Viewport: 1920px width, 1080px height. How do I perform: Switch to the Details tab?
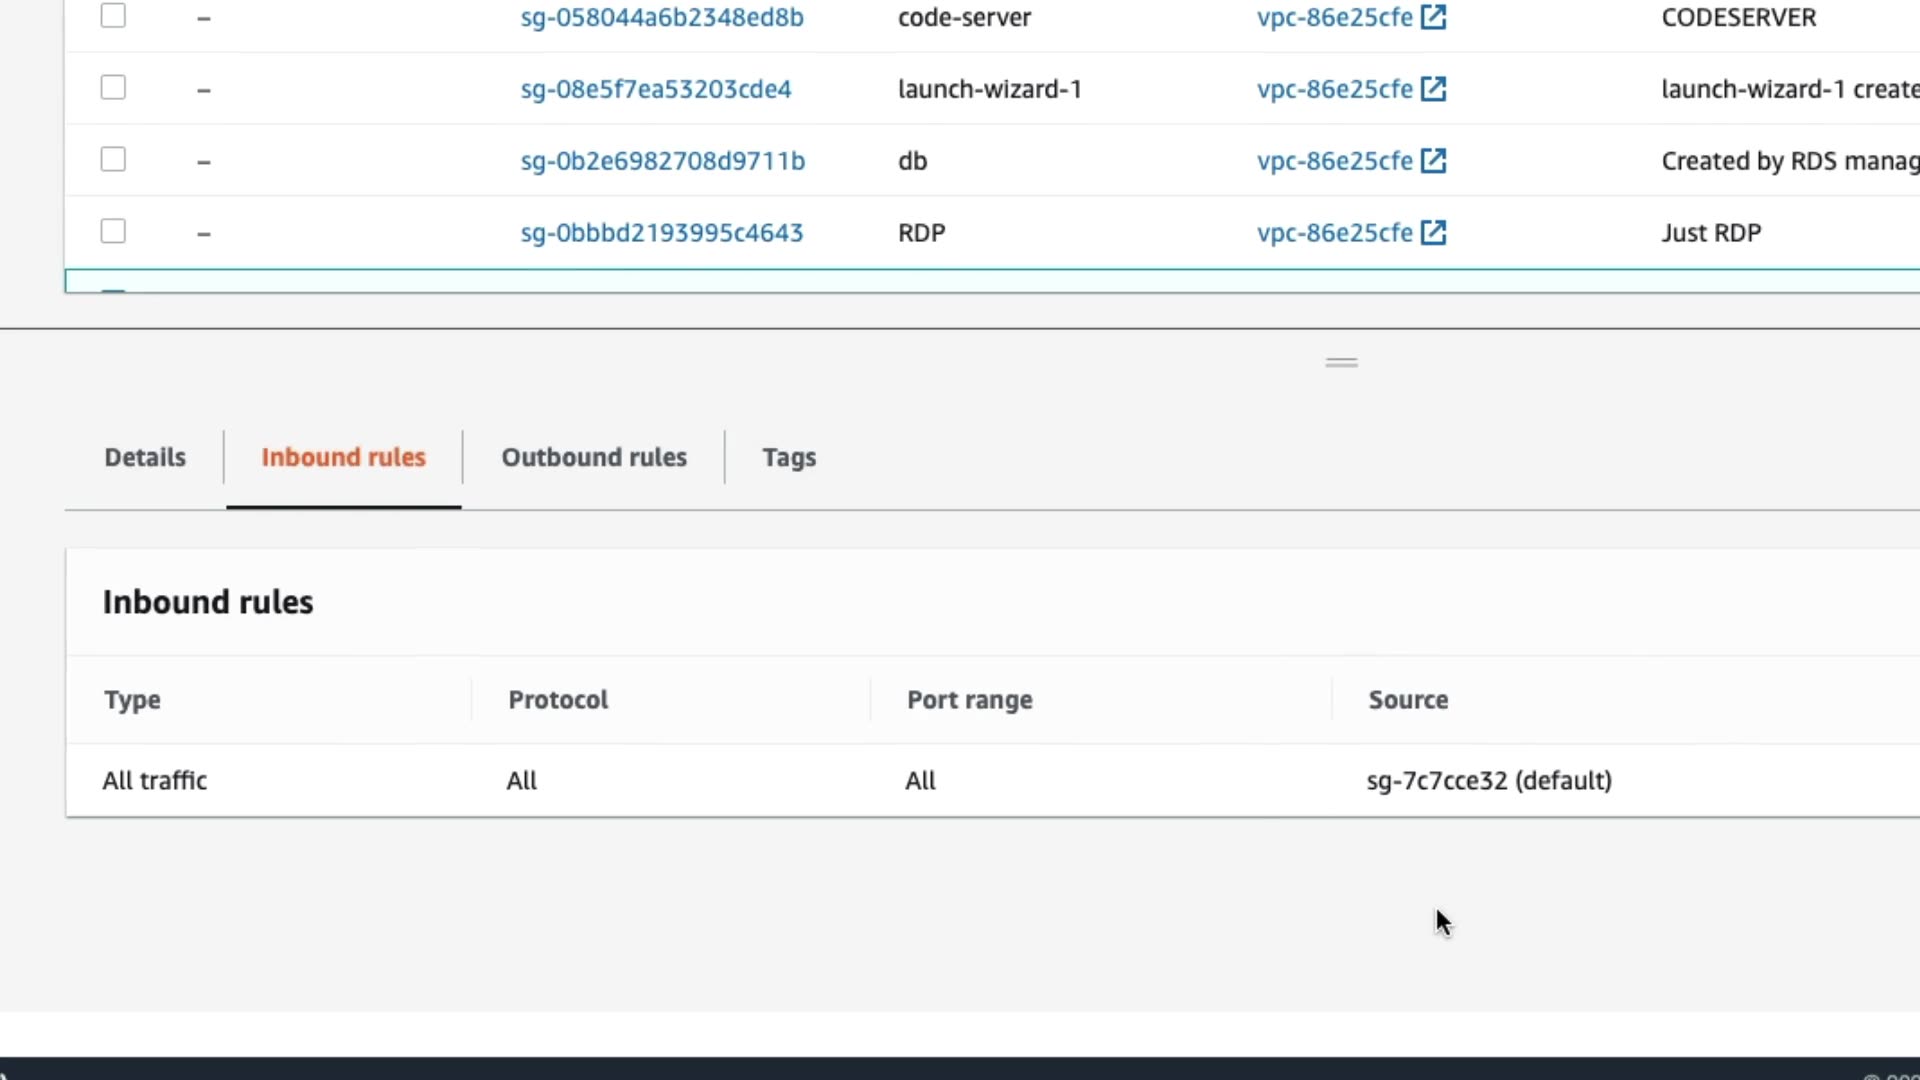[145, 457]
